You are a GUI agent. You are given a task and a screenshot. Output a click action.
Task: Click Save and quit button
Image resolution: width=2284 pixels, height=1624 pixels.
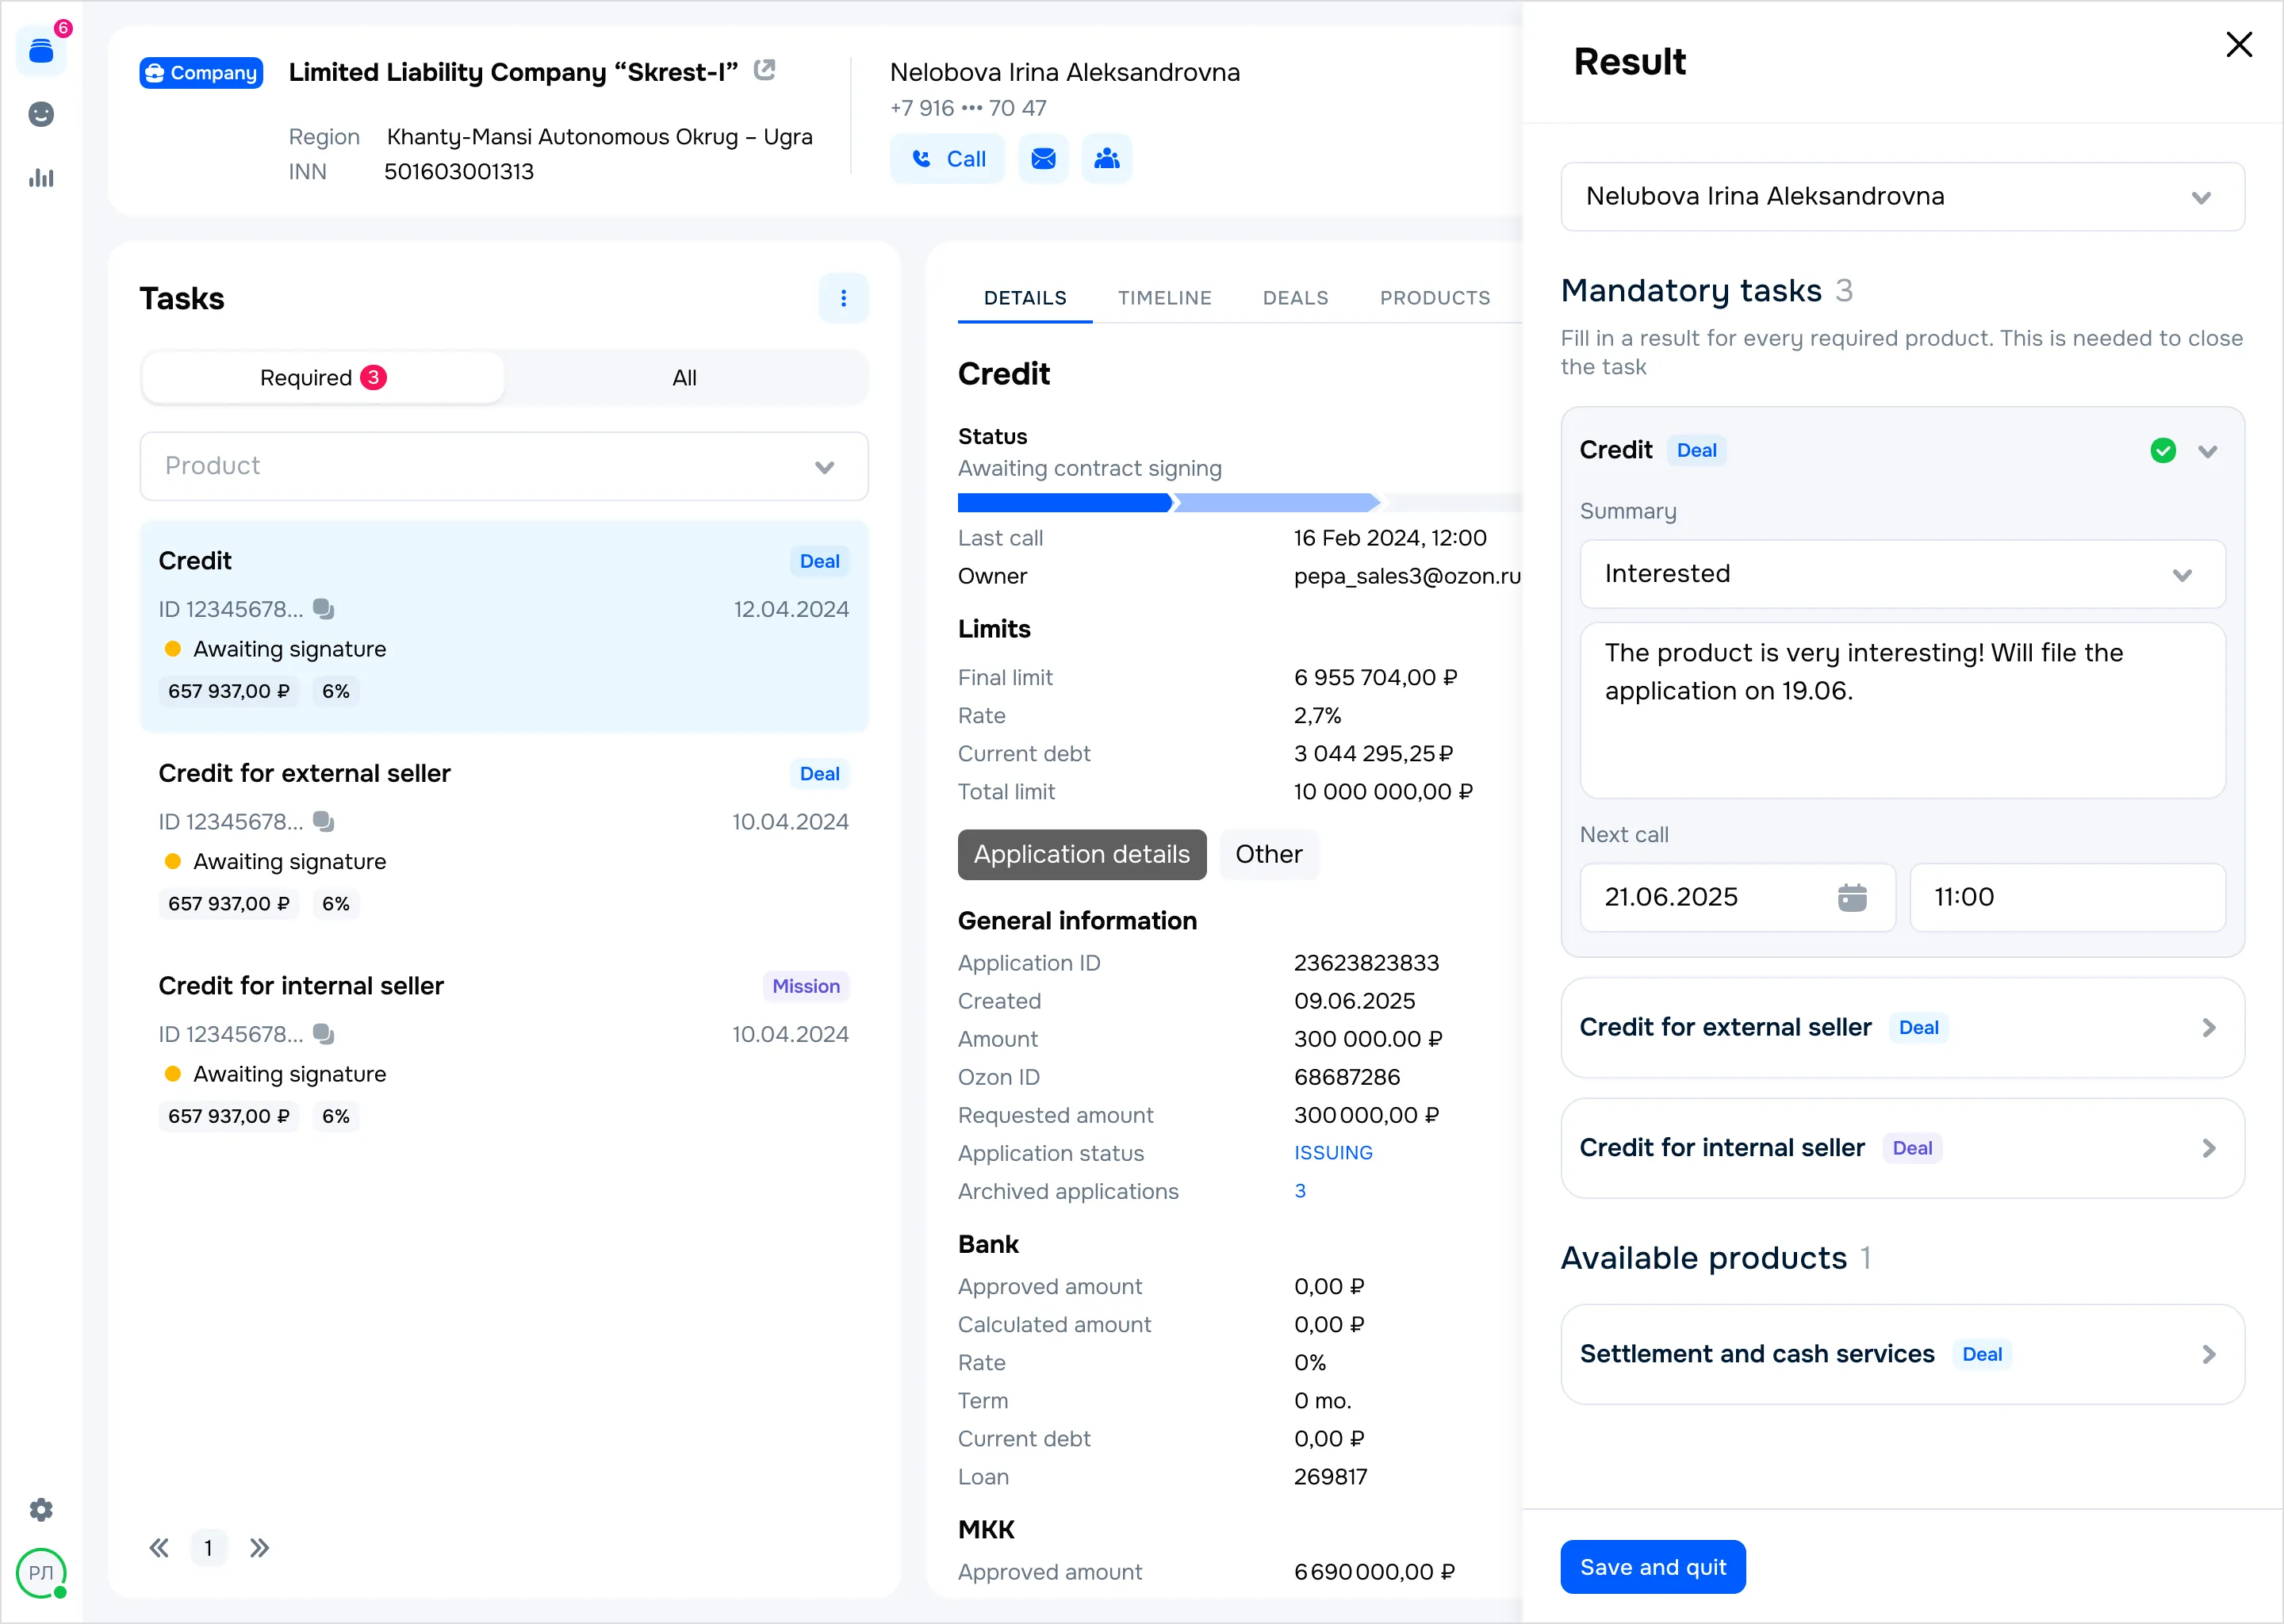(x=1652, y=1567)
